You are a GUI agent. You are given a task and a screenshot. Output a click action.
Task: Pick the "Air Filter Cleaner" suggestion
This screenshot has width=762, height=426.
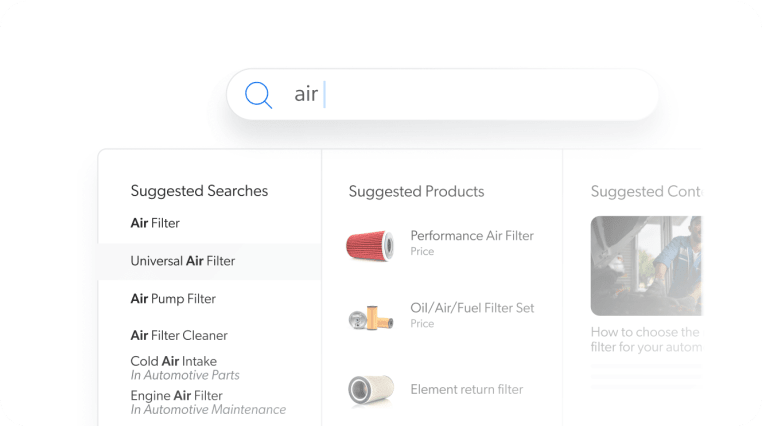[x=179, y=335]
